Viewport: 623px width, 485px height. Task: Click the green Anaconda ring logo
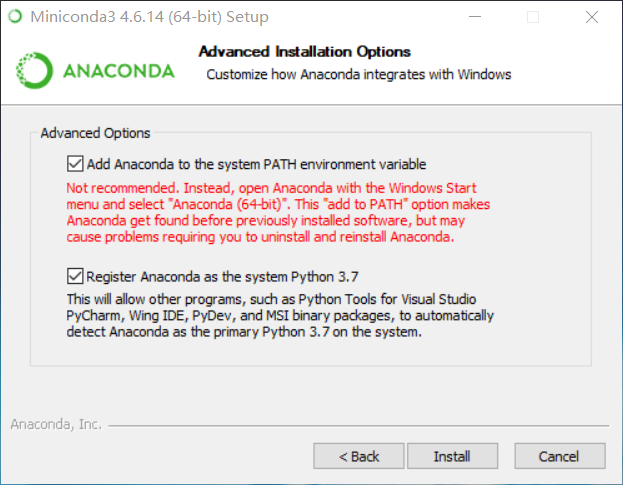[34, 70]
